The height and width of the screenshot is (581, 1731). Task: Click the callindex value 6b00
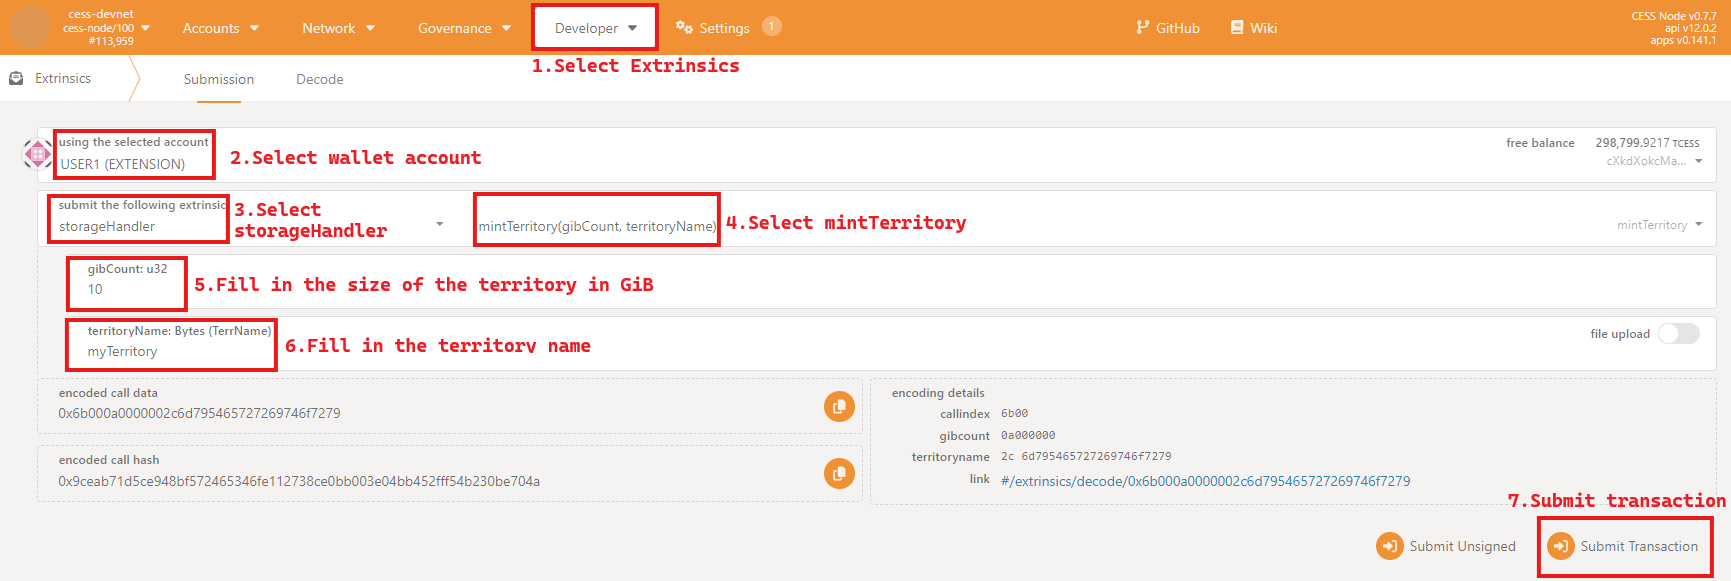[x=1014, y=413]
